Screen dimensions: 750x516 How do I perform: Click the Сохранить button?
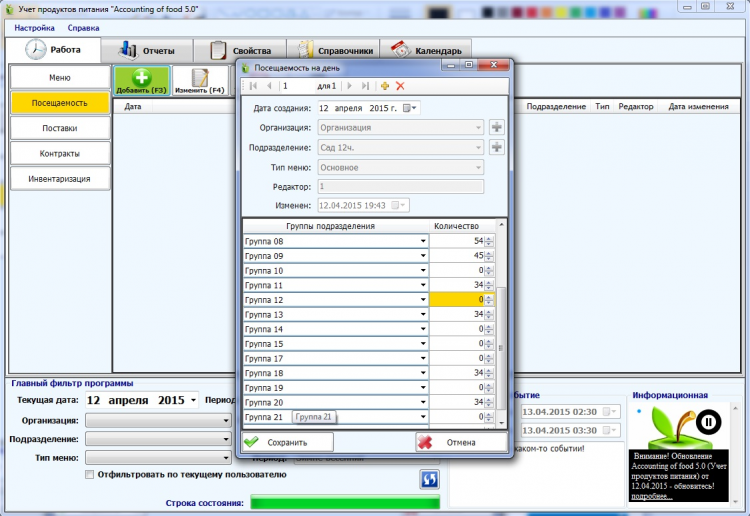tap(288, 442)
